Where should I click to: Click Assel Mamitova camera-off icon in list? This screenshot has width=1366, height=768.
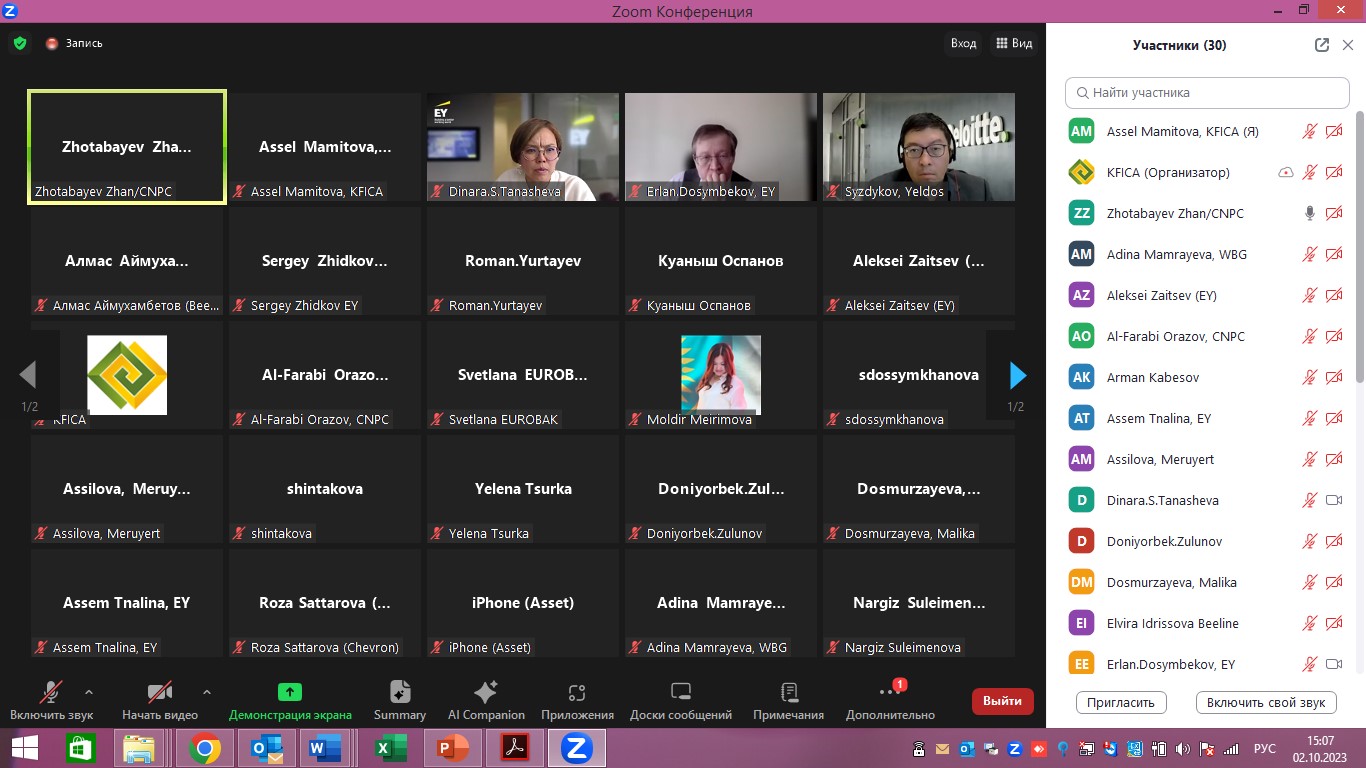click(x=1334, y=131)
